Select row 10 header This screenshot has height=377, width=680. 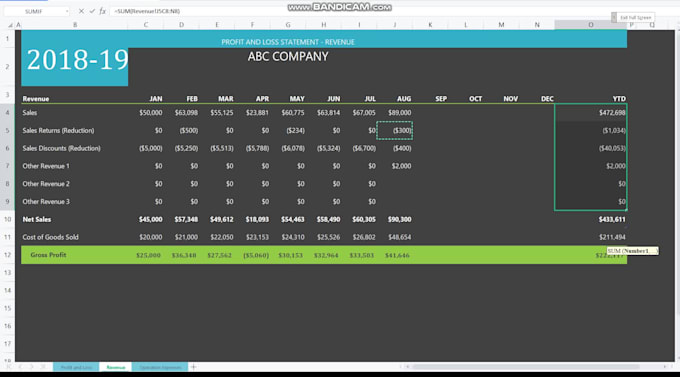(x=7, y=219)
